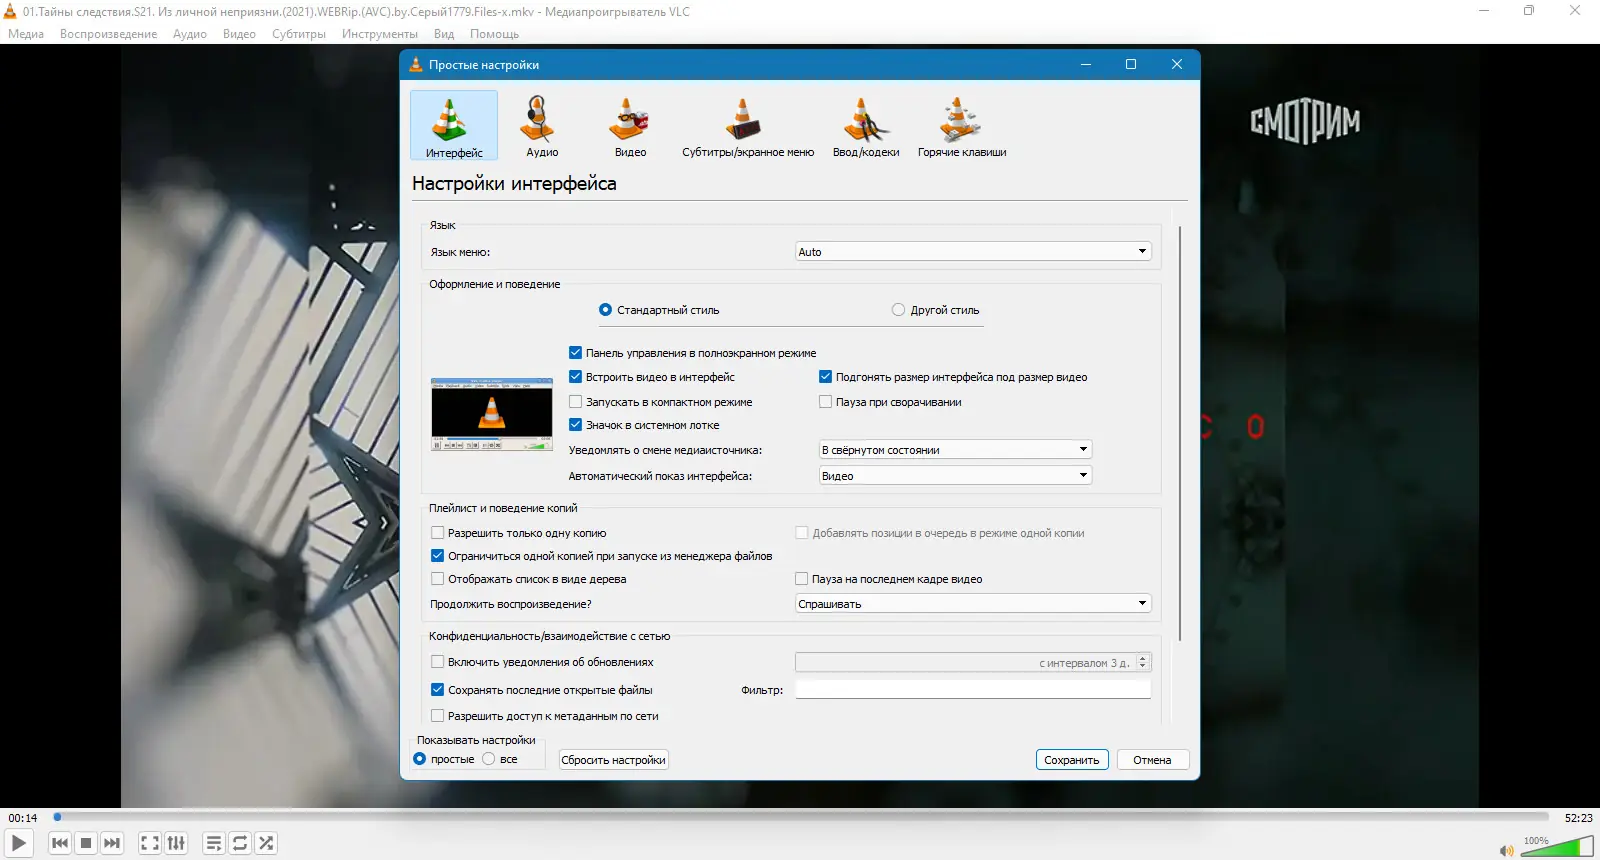1600x860 pixels.
Task: Click the Фильтр text field
Action: (x=973, y=690)
